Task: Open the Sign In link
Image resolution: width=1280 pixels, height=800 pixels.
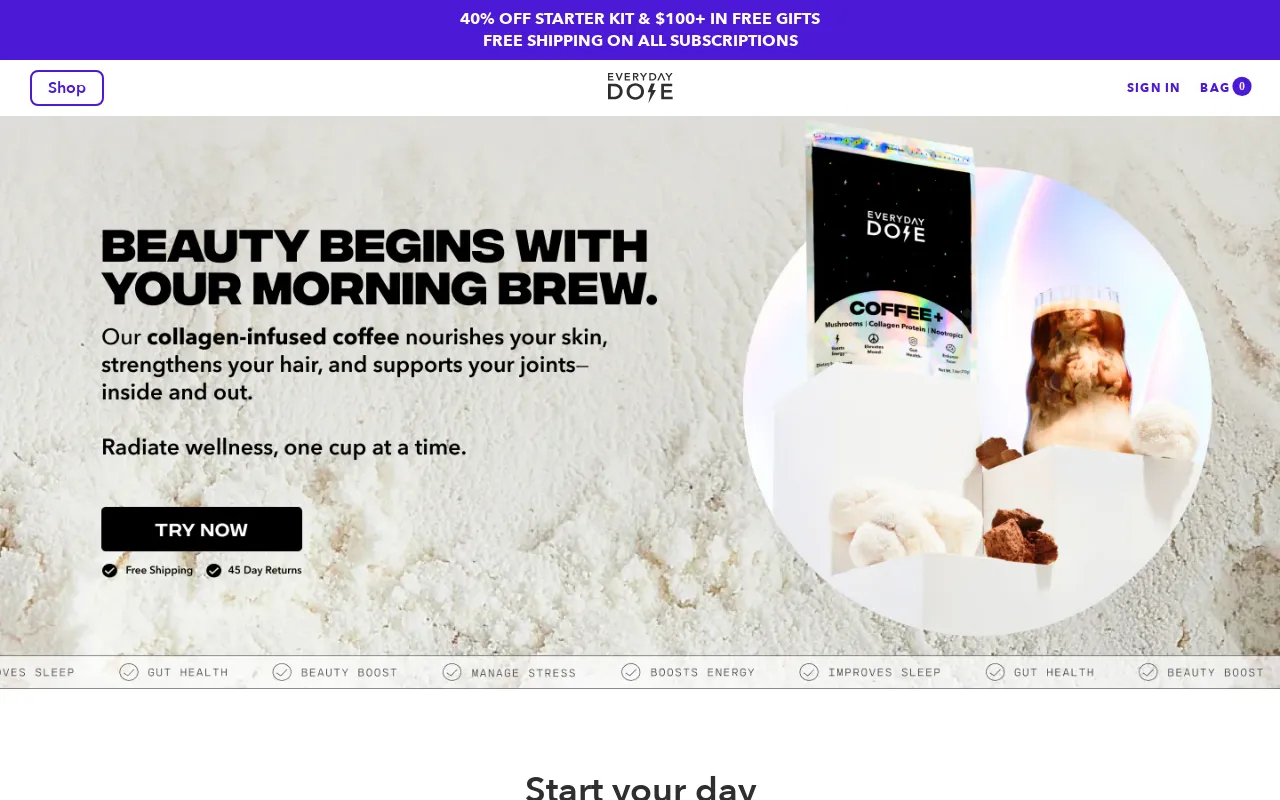Action: click(1153, 88)
